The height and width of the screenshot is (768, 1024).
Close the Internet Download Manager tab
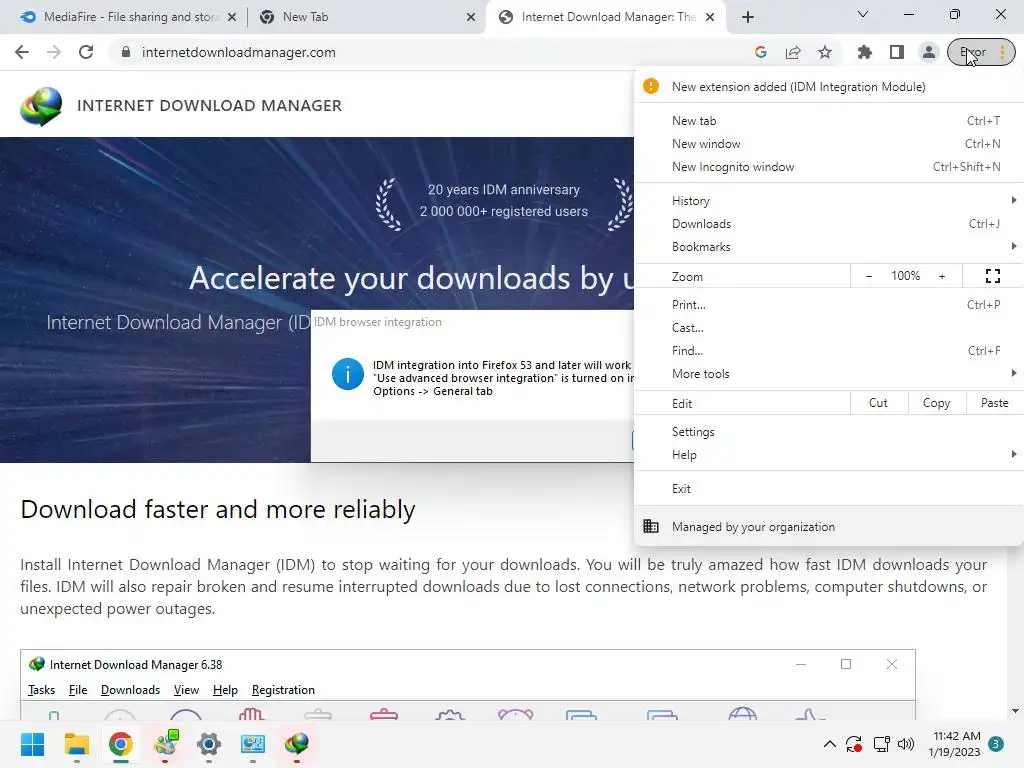(x=711, y=18)
